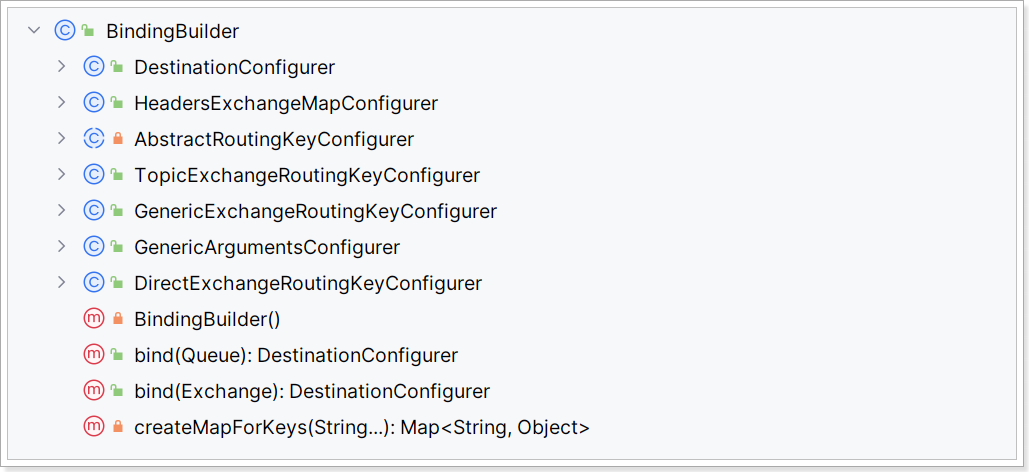Click the method icon of bind(Queue)
The height and width of the screenshot is (472, 1029).
pos(94,355)
